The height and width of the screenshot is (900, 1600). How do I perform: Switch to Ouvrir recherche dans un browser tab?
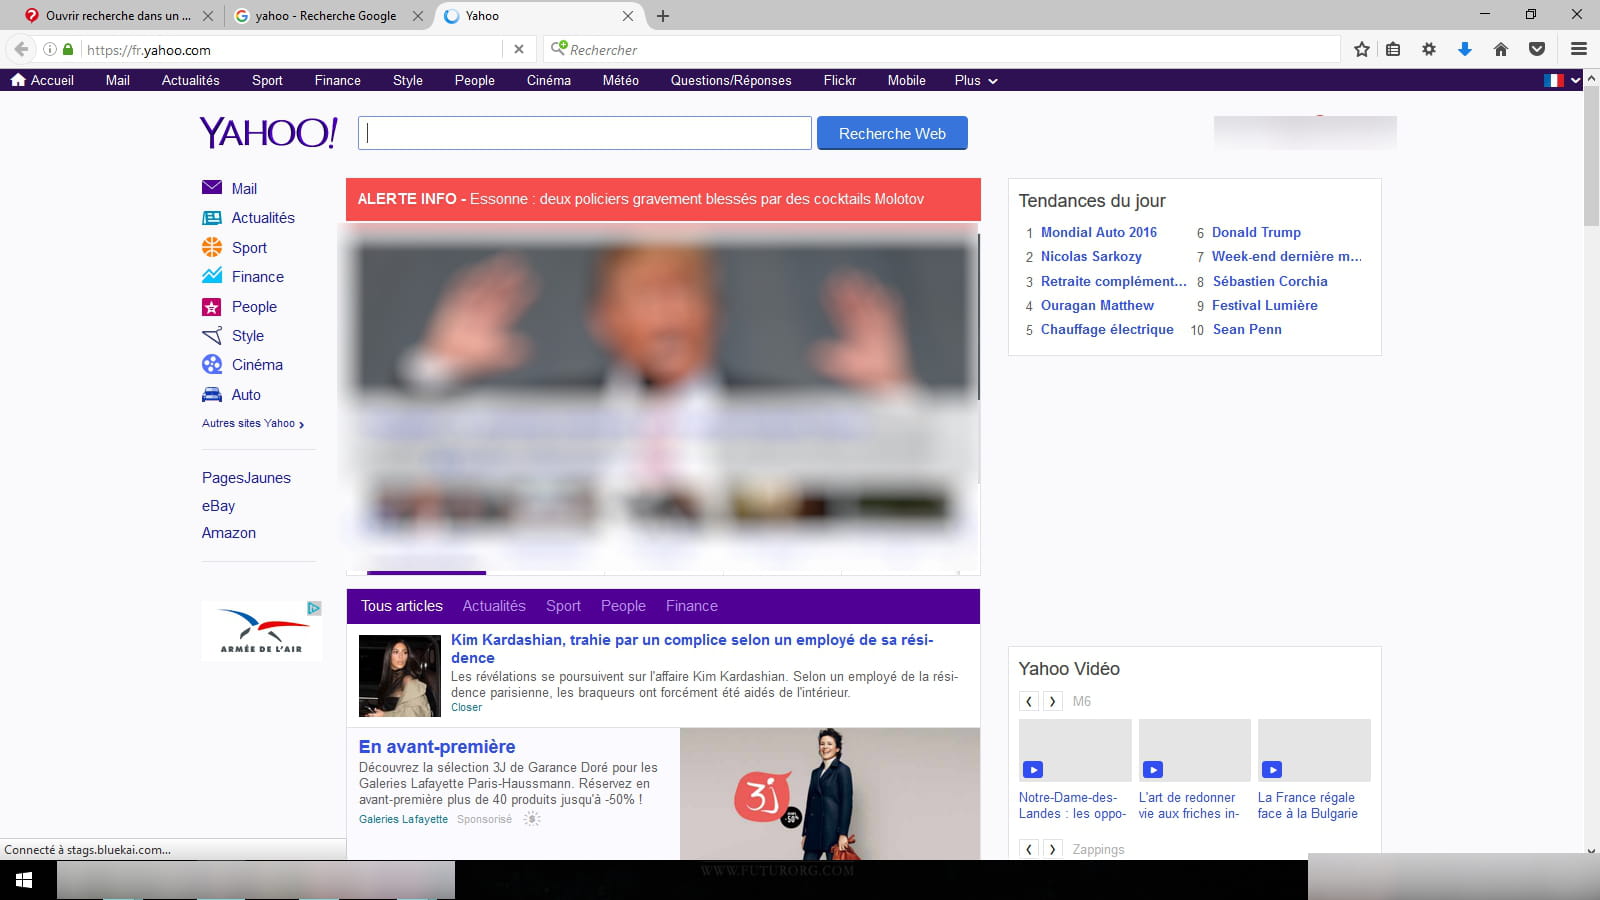(x=118, y=16)
